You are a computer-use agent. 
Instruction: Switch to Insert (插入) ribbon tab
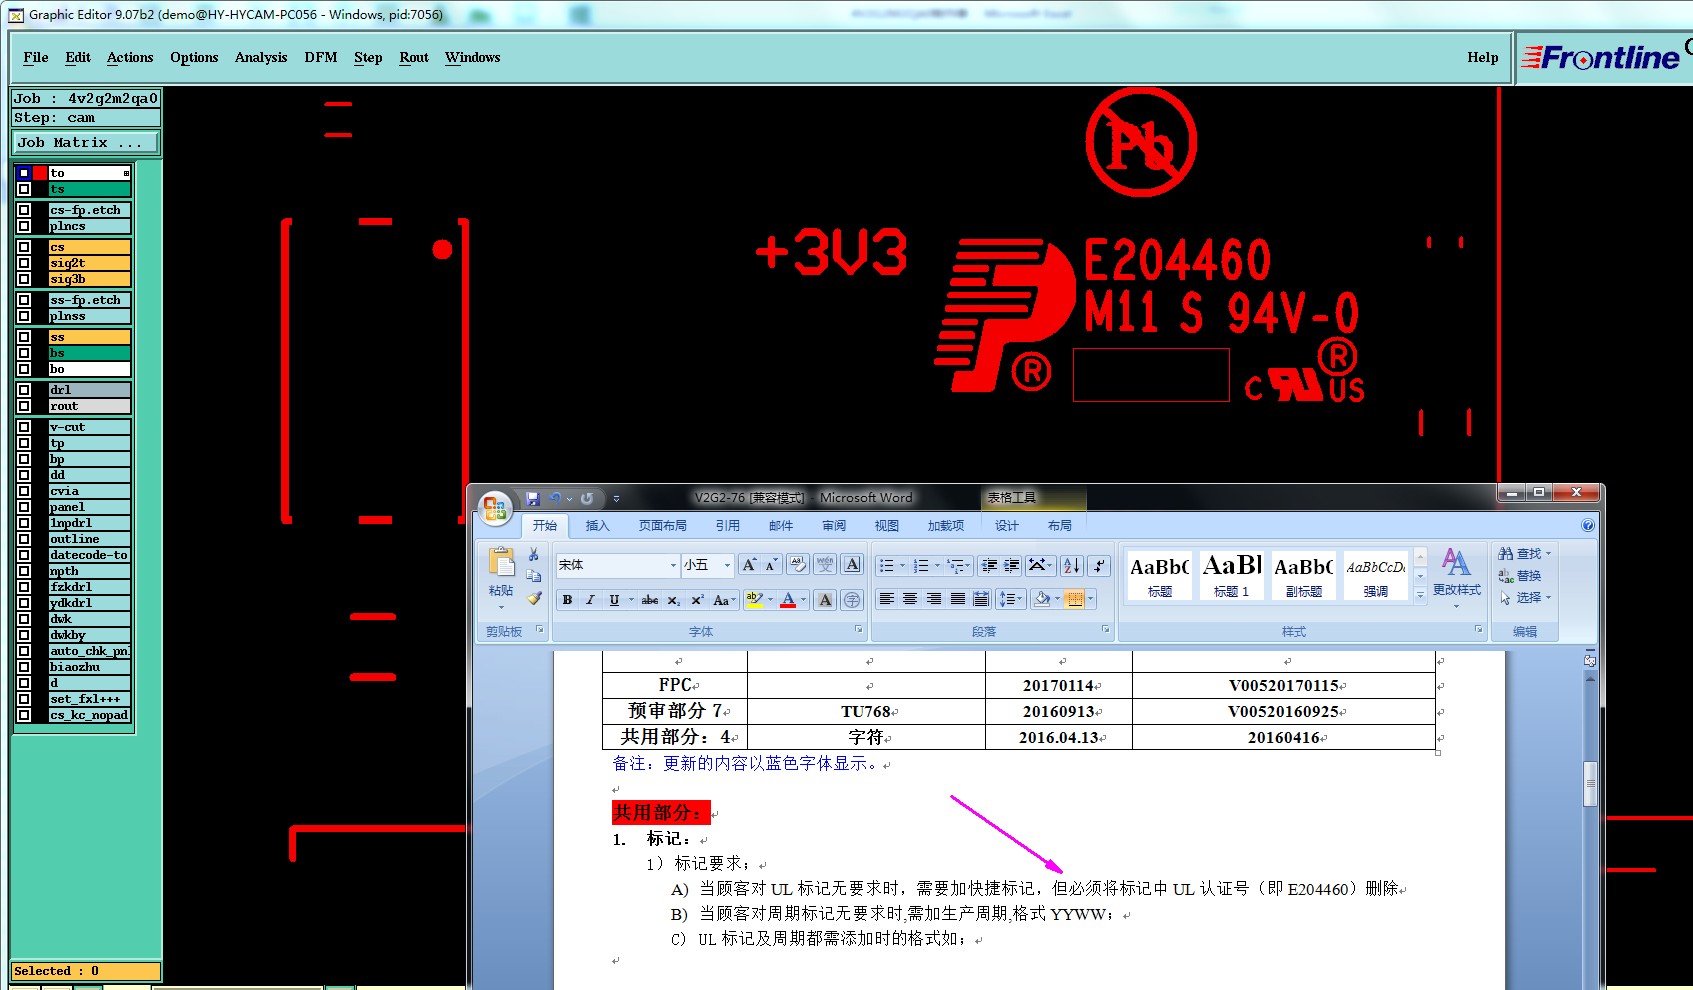(597, 525)
